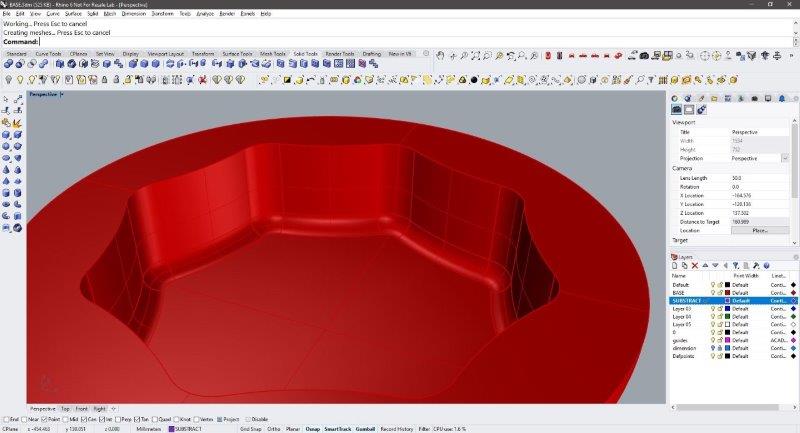Open the Surface menu
The width and height of the screenshot is (800, 433).
pyautogui.click(x=73, y=14)
